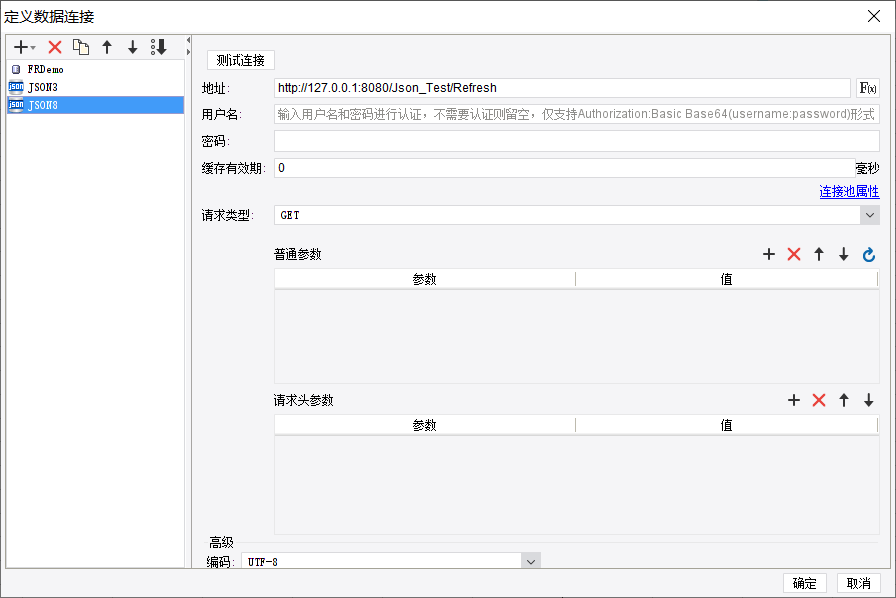Focus the 用户名 input field
This screenshot has width=896, height=598.
(577, 114)
